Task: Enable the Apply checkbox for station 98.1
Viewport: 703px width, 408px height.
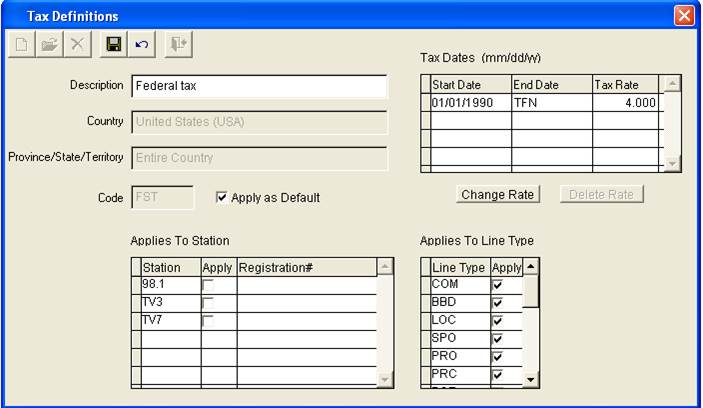Action: 208,286
